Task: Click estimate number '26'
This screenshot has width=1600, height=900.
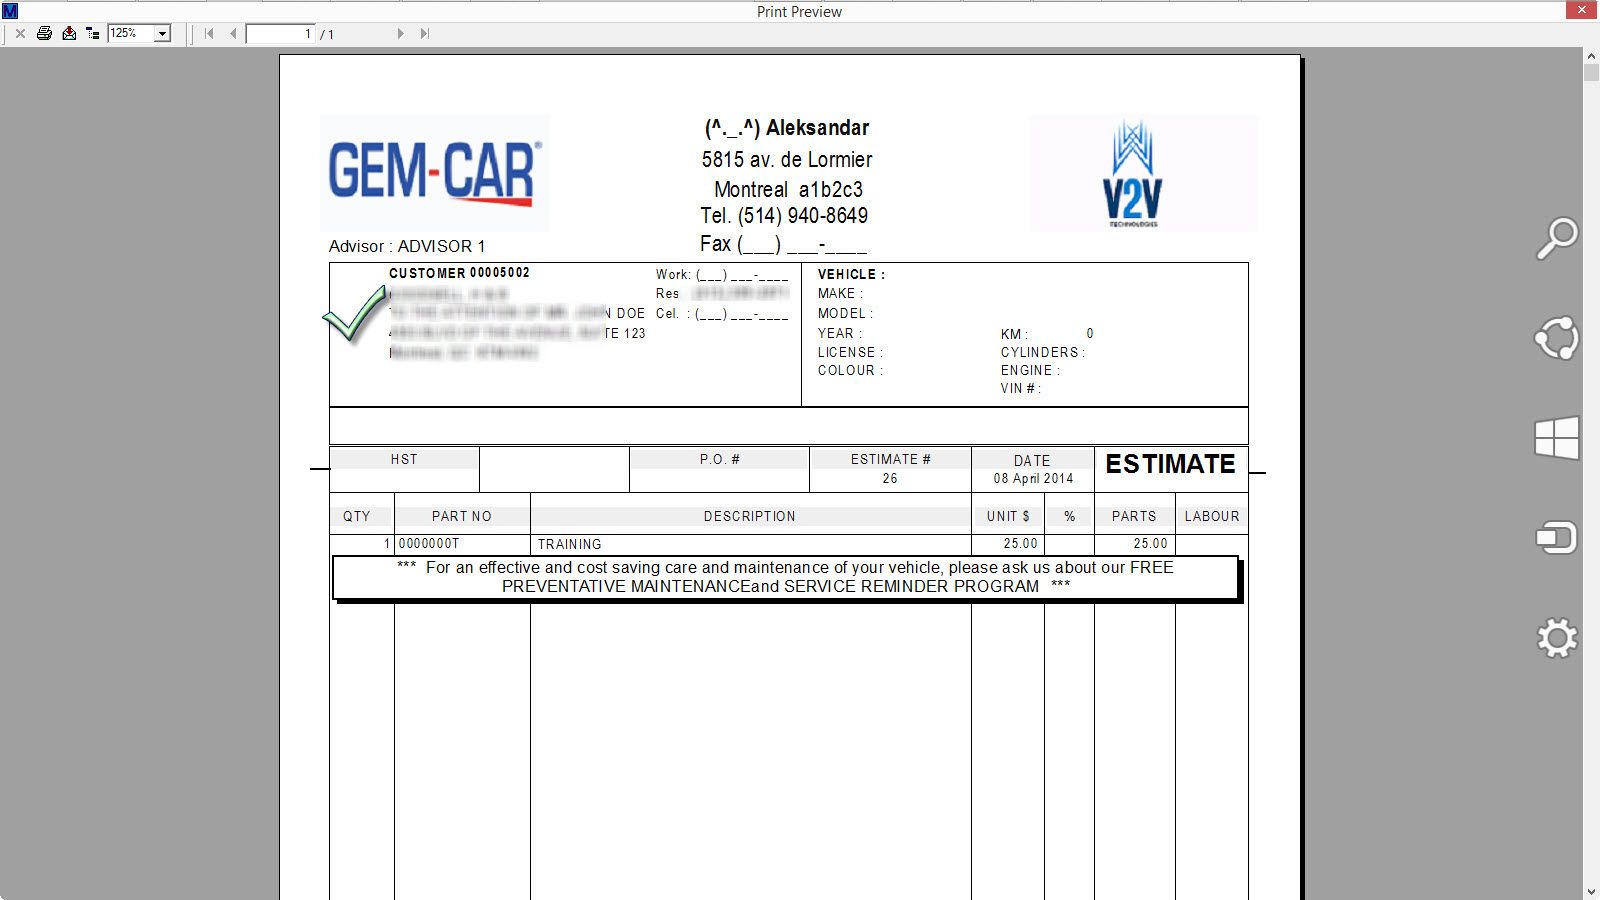Action: (x=890, y=478)
